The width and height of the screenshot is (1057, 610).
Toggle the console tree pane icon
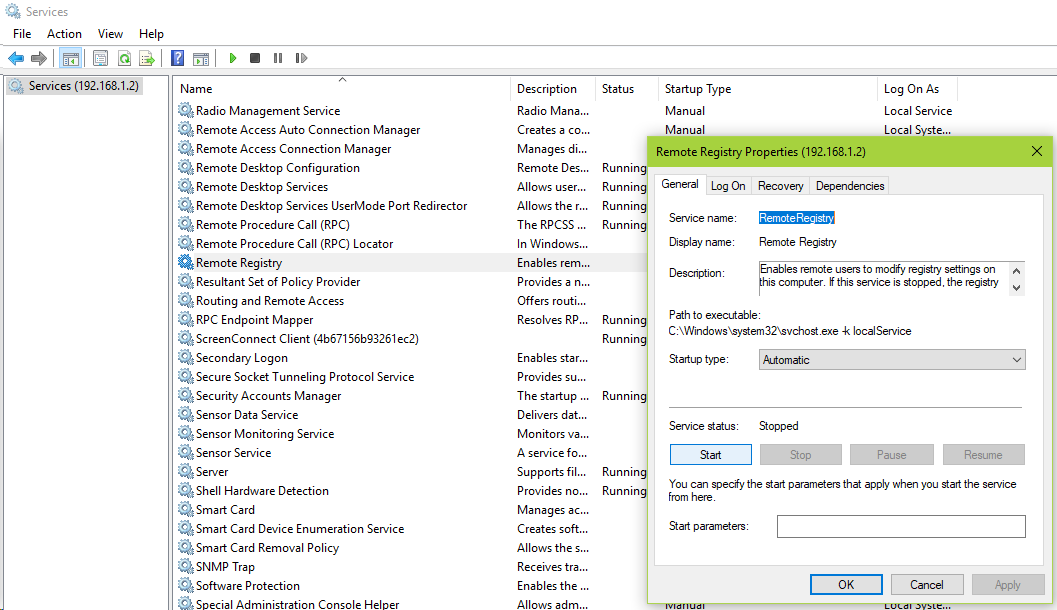pos(69,57)
